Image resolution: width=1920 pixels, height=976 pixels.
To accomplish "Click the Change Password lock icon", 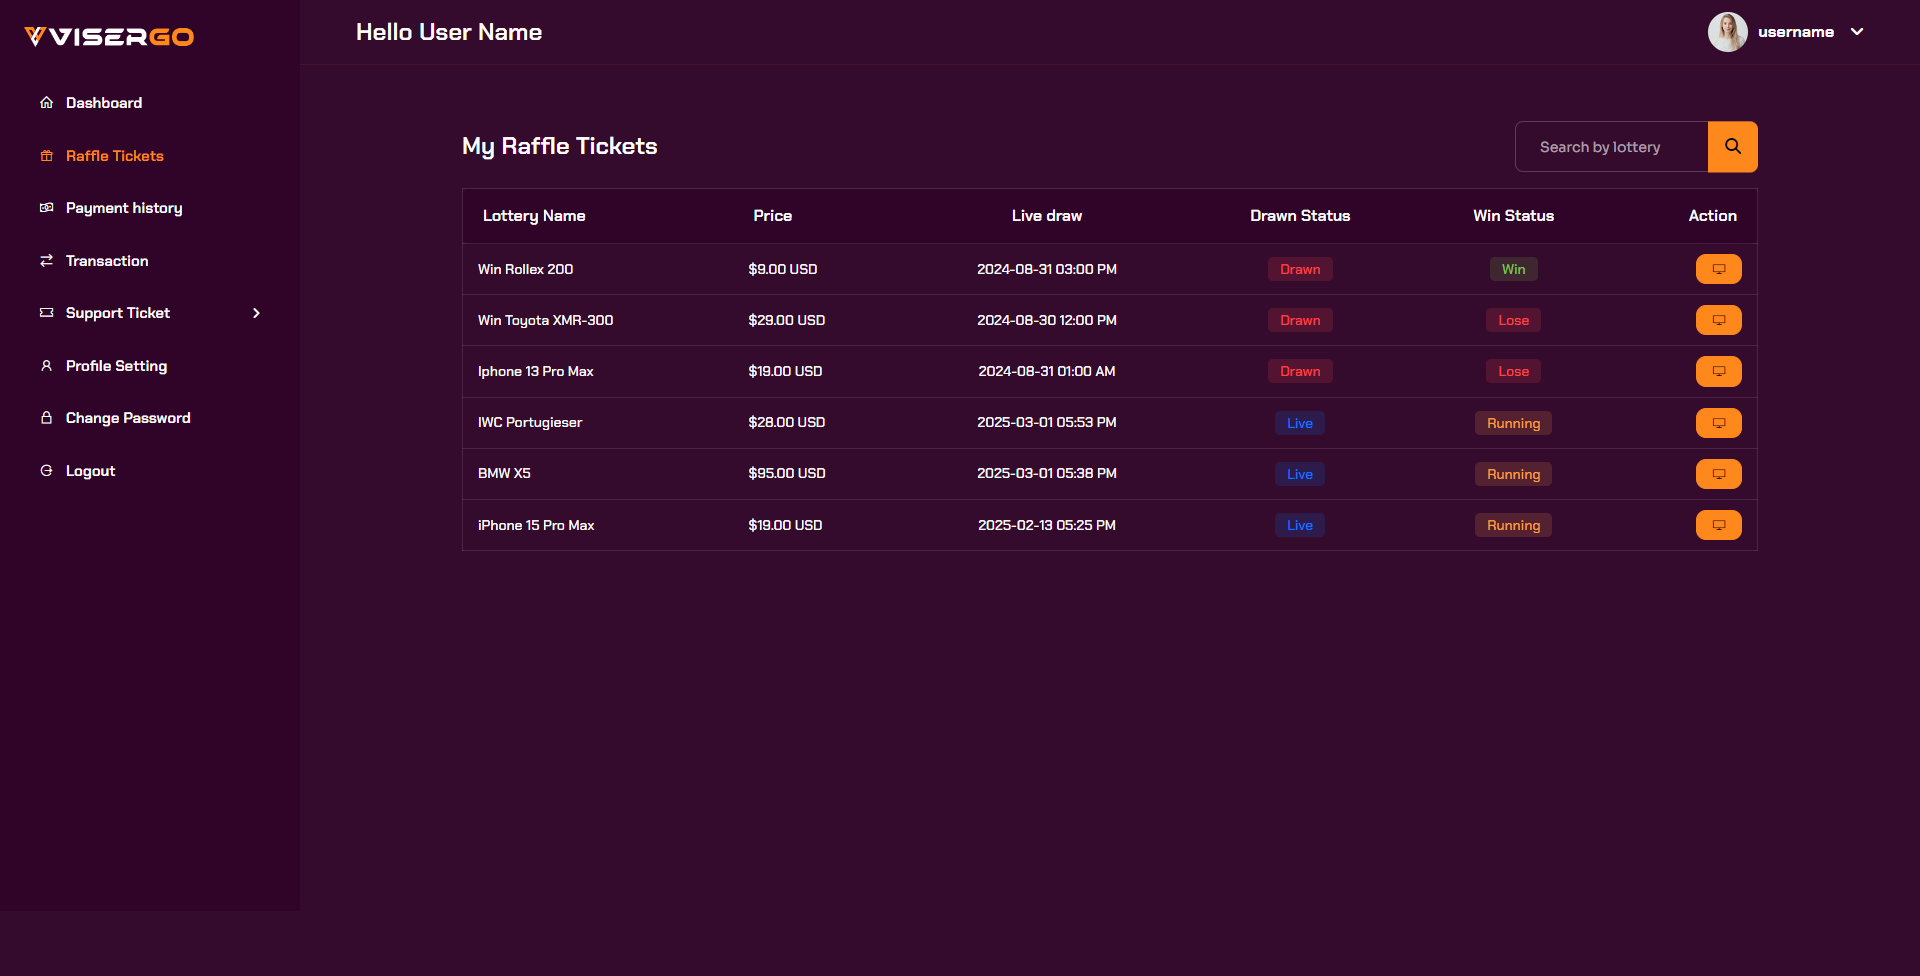I will 46,418.
